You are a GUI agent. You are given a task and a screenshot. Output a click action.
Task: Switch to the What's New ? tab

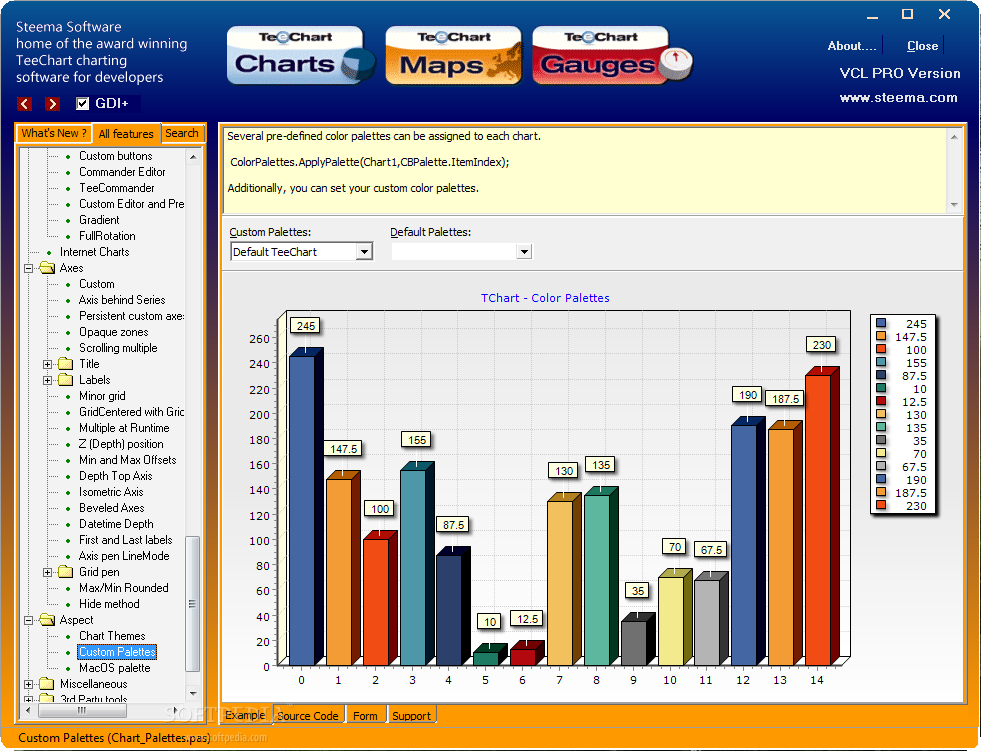[x=54, y=133]
